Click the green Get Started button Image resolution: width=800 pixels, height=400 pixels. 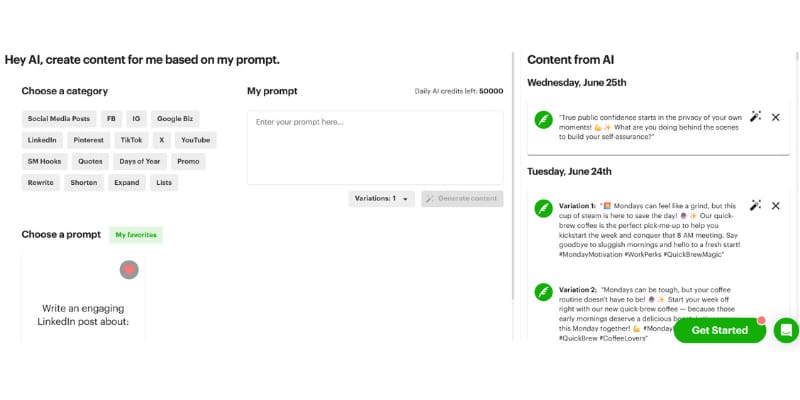(x=720, y=330)
